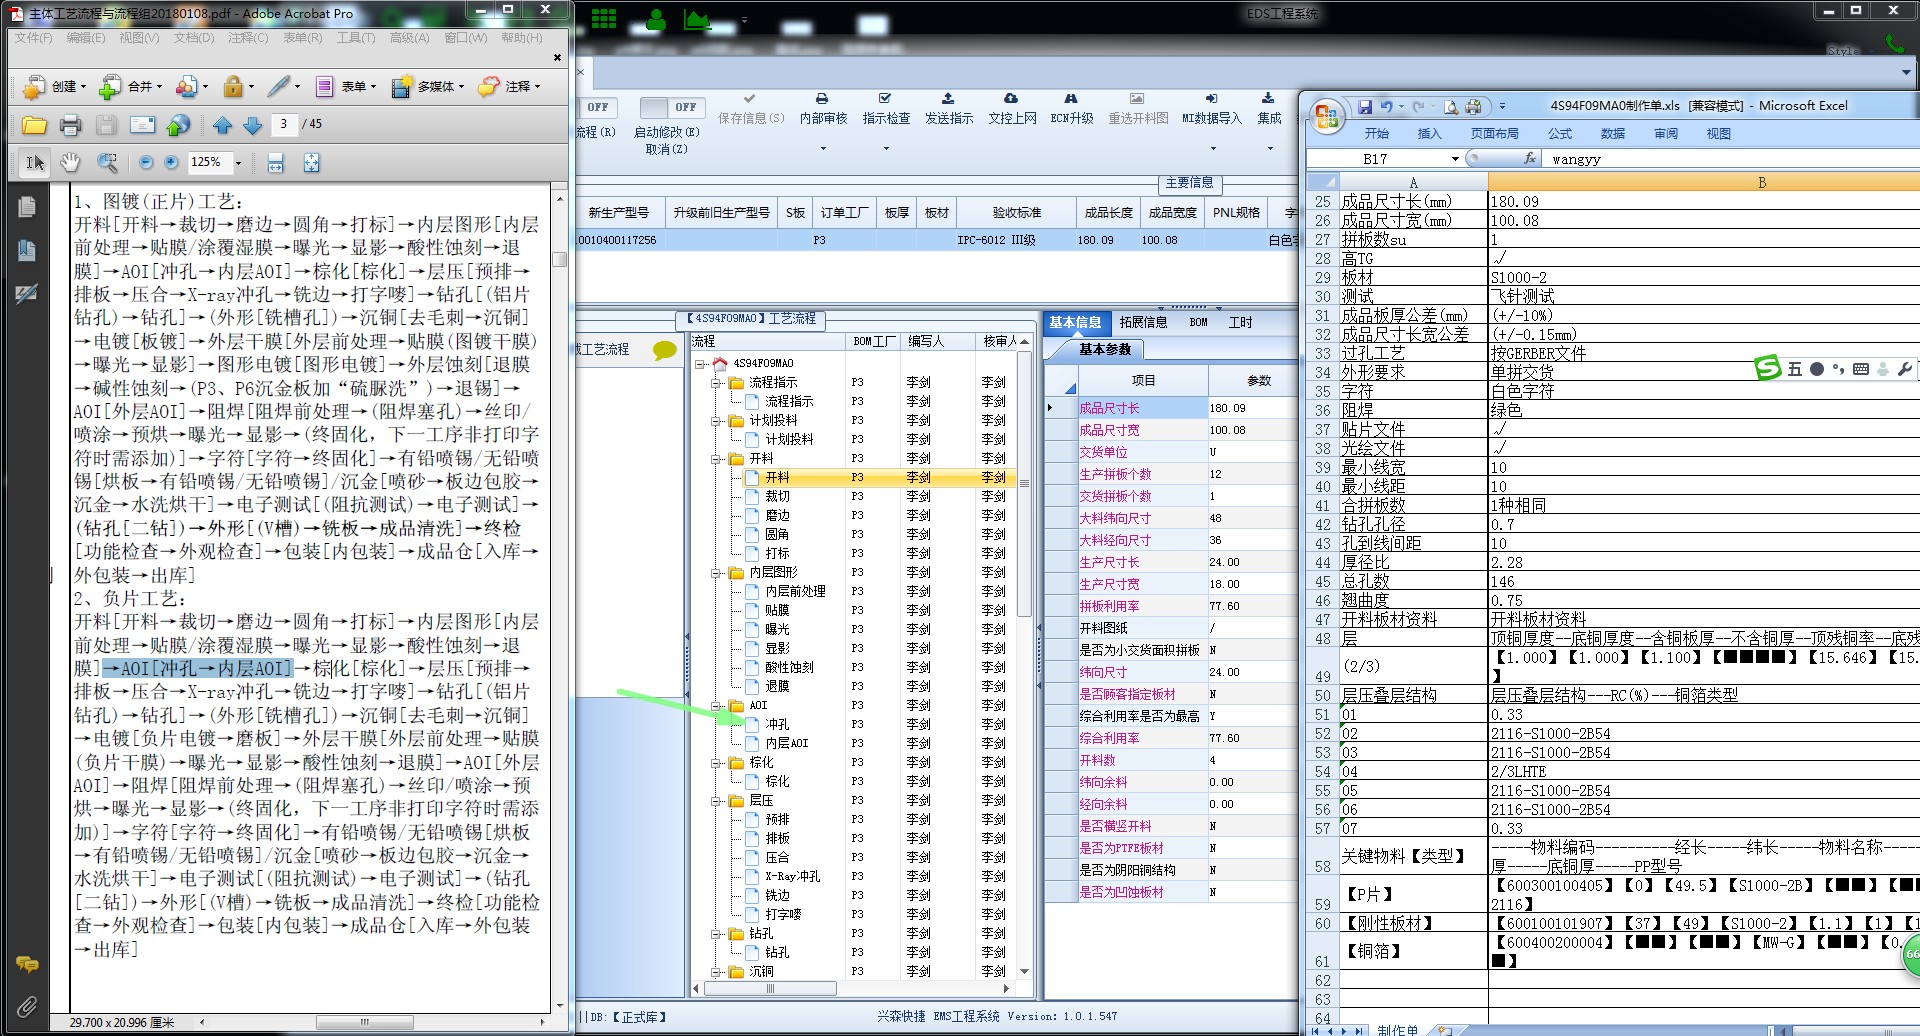The width and height of the screenshot is (1920, 1036).
Task: Toggle the 流程 OFF switch
Action: tap(597, 107)
